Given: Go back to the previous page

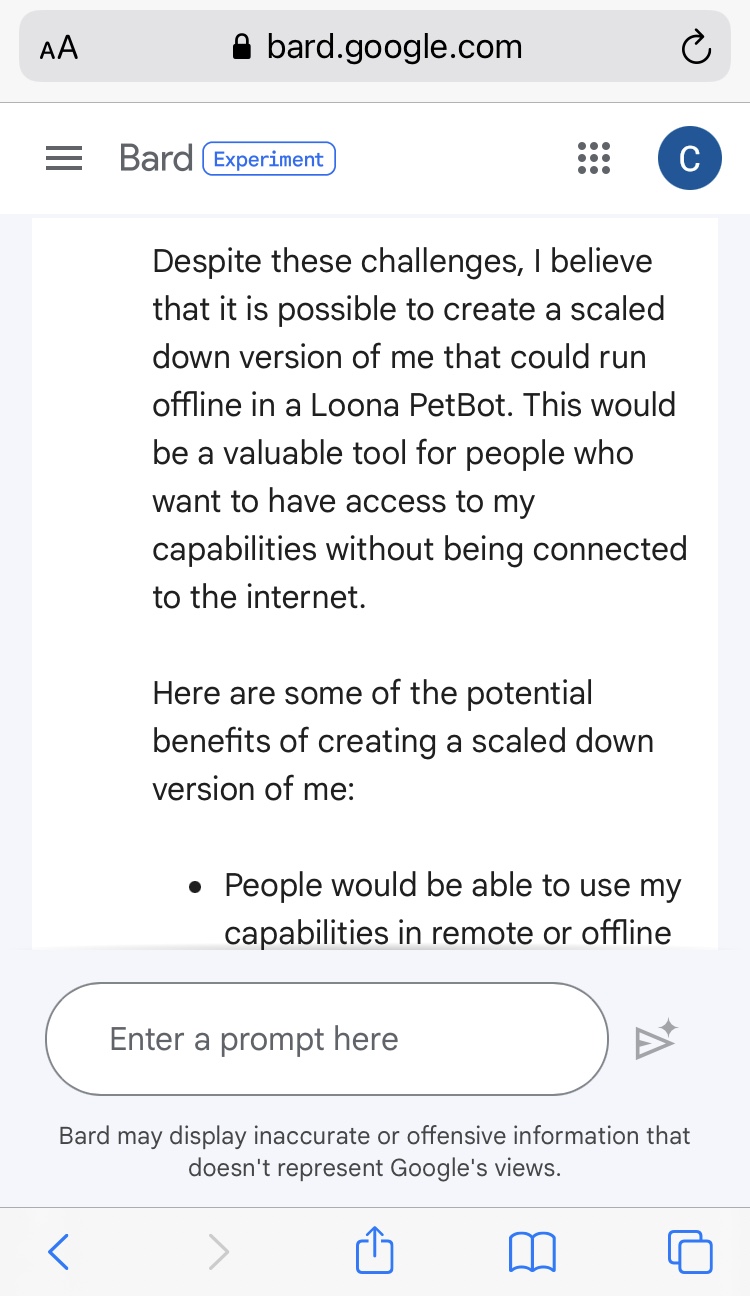Looking at the screenshot, I should (59, 1251).
